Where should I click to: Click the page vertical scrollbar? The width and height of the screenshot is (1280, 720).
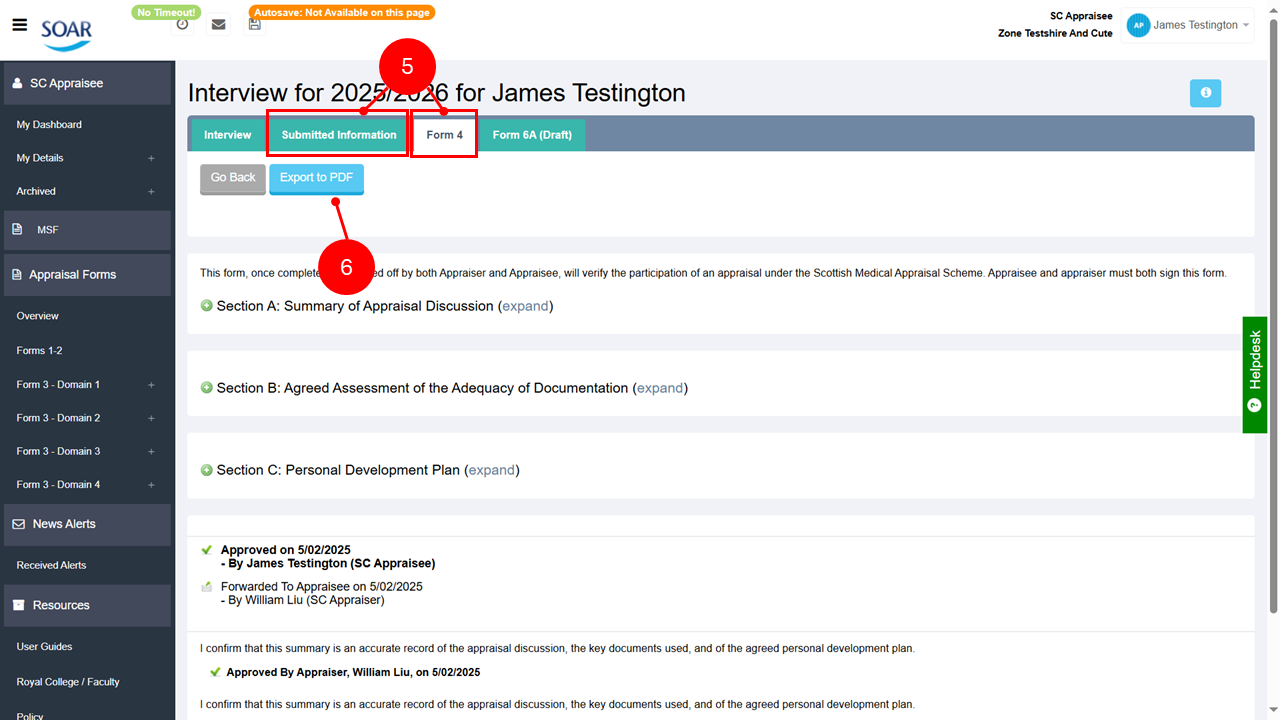tap(1273, 300)
